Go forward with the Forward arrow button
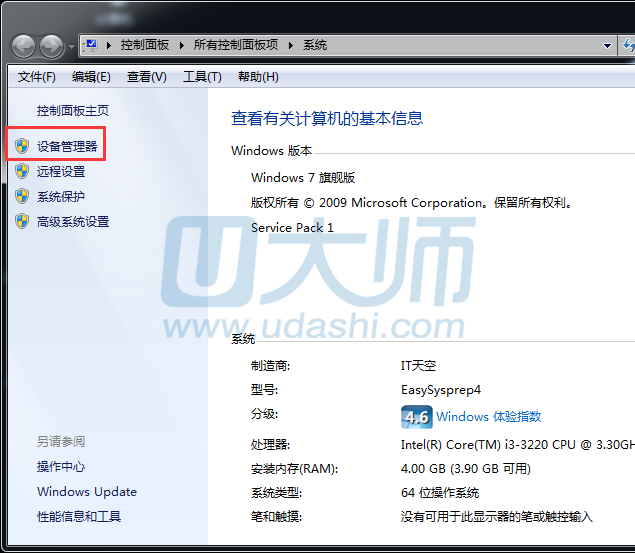The width and height of the screenshot is (635, 553). [51, 46]
